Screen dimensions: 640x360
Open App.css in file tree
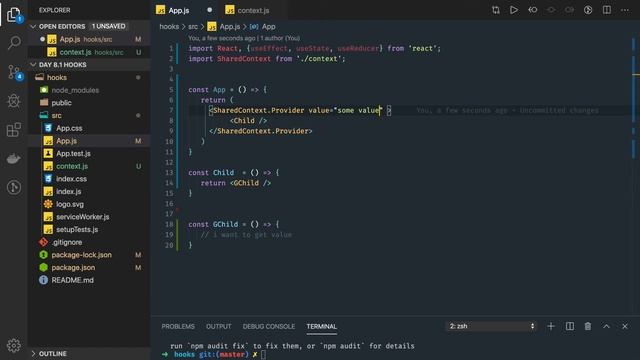(x=89, y=128)
